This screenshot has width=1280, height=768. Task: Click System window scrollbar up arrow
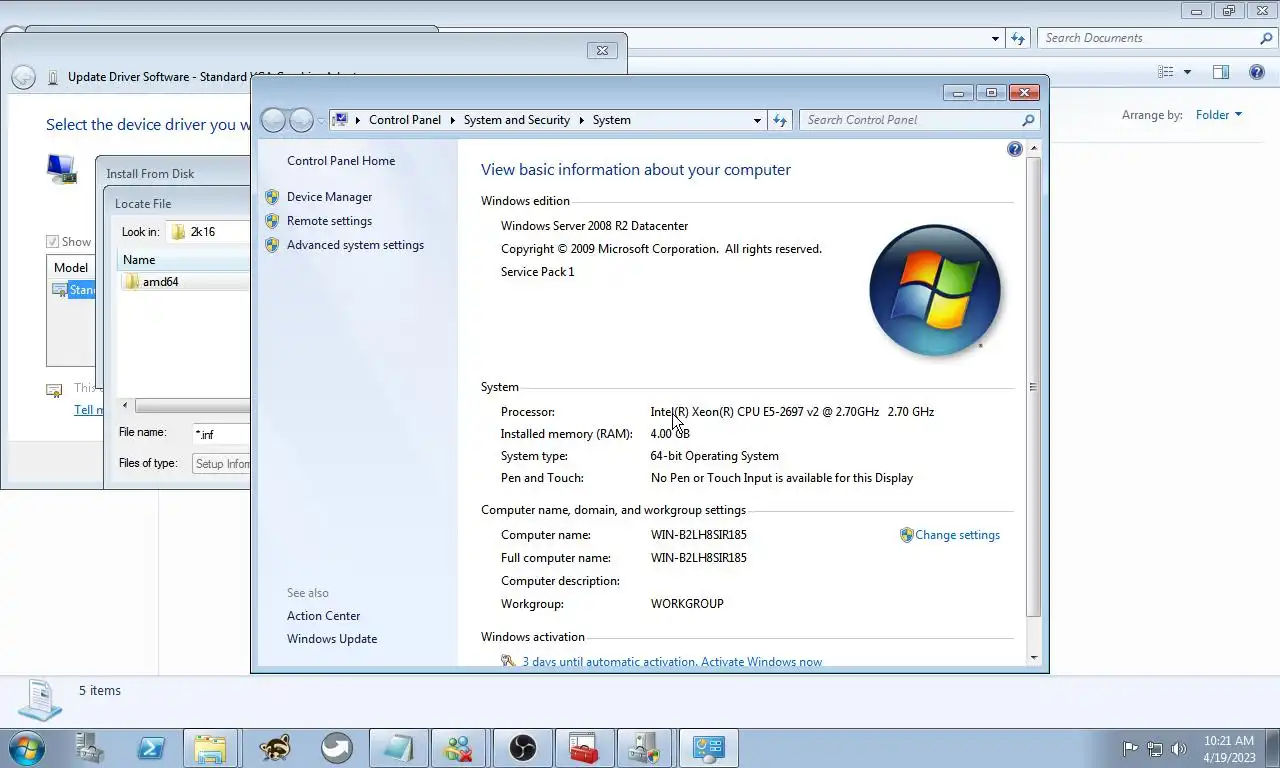click(x=1033, y=148)
